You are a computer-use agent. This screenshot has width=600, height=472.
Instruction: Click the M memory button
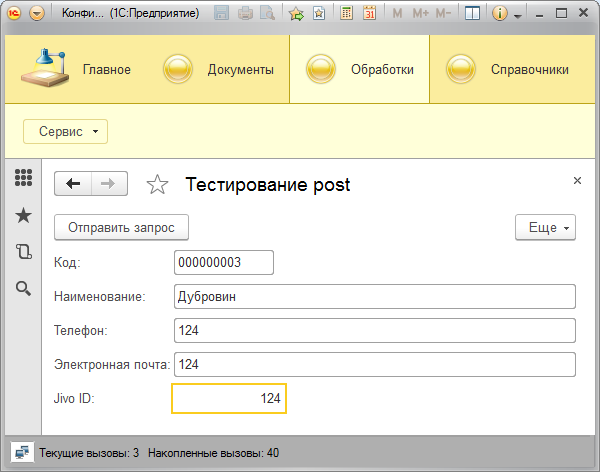tap(398, 14)
